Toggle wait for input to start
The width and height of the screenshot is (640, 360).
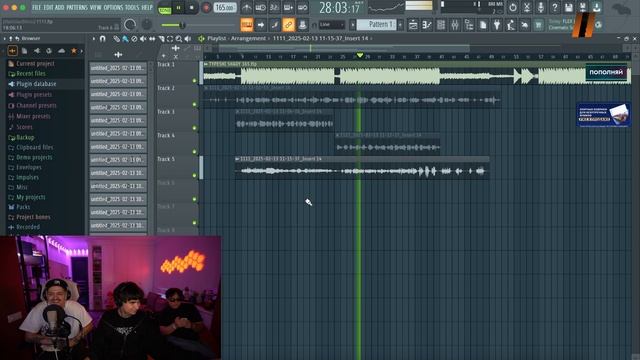click(260, 7)
